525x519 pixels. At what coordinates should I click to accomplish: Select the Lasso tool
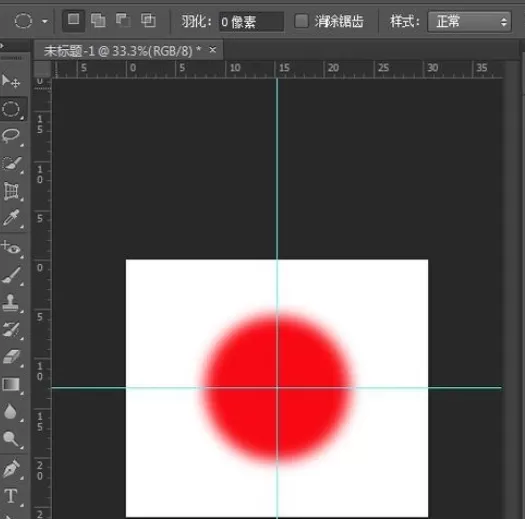[11, 136]
